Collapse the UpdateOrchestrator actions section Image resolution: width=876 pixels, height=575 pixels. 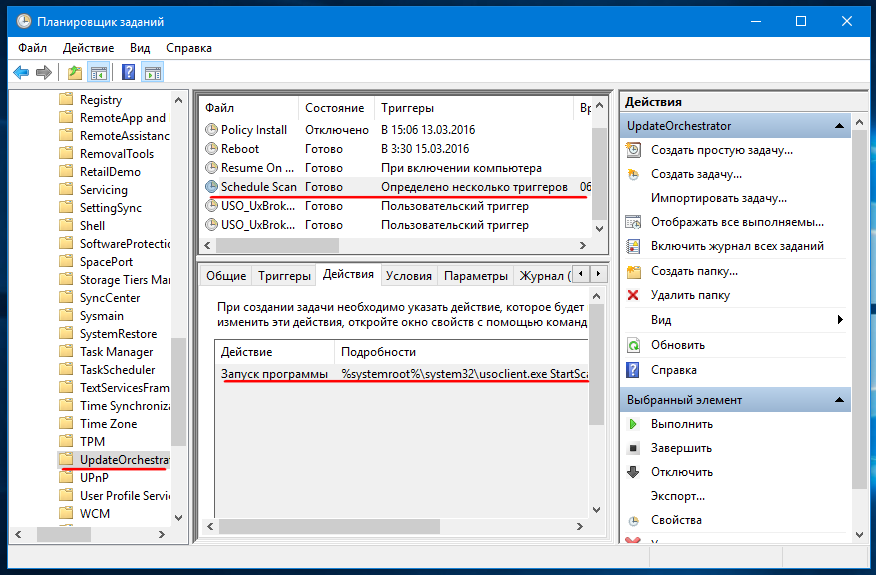point(839,126)
